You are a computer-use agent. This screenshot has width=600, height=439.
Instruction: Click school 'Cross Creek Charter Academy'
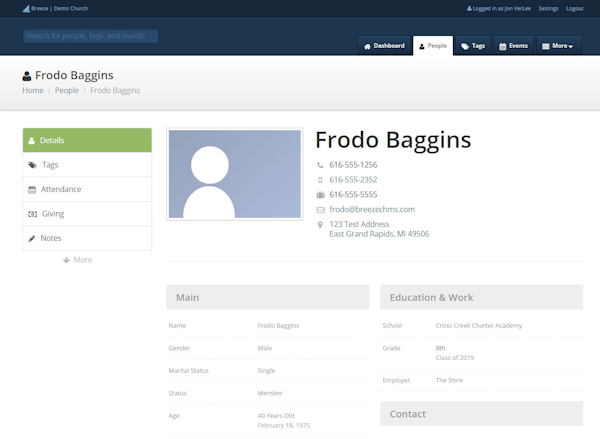(479, 326)
